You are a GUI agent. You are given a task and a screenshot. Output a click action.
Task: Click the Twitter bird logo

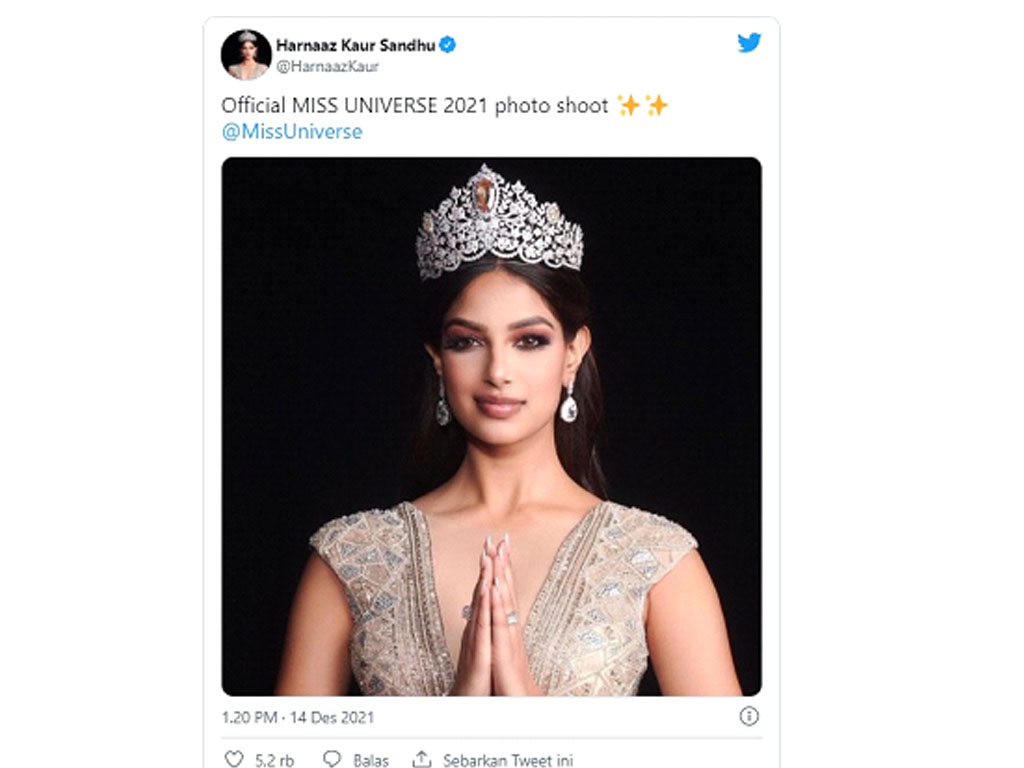(749, 42)
